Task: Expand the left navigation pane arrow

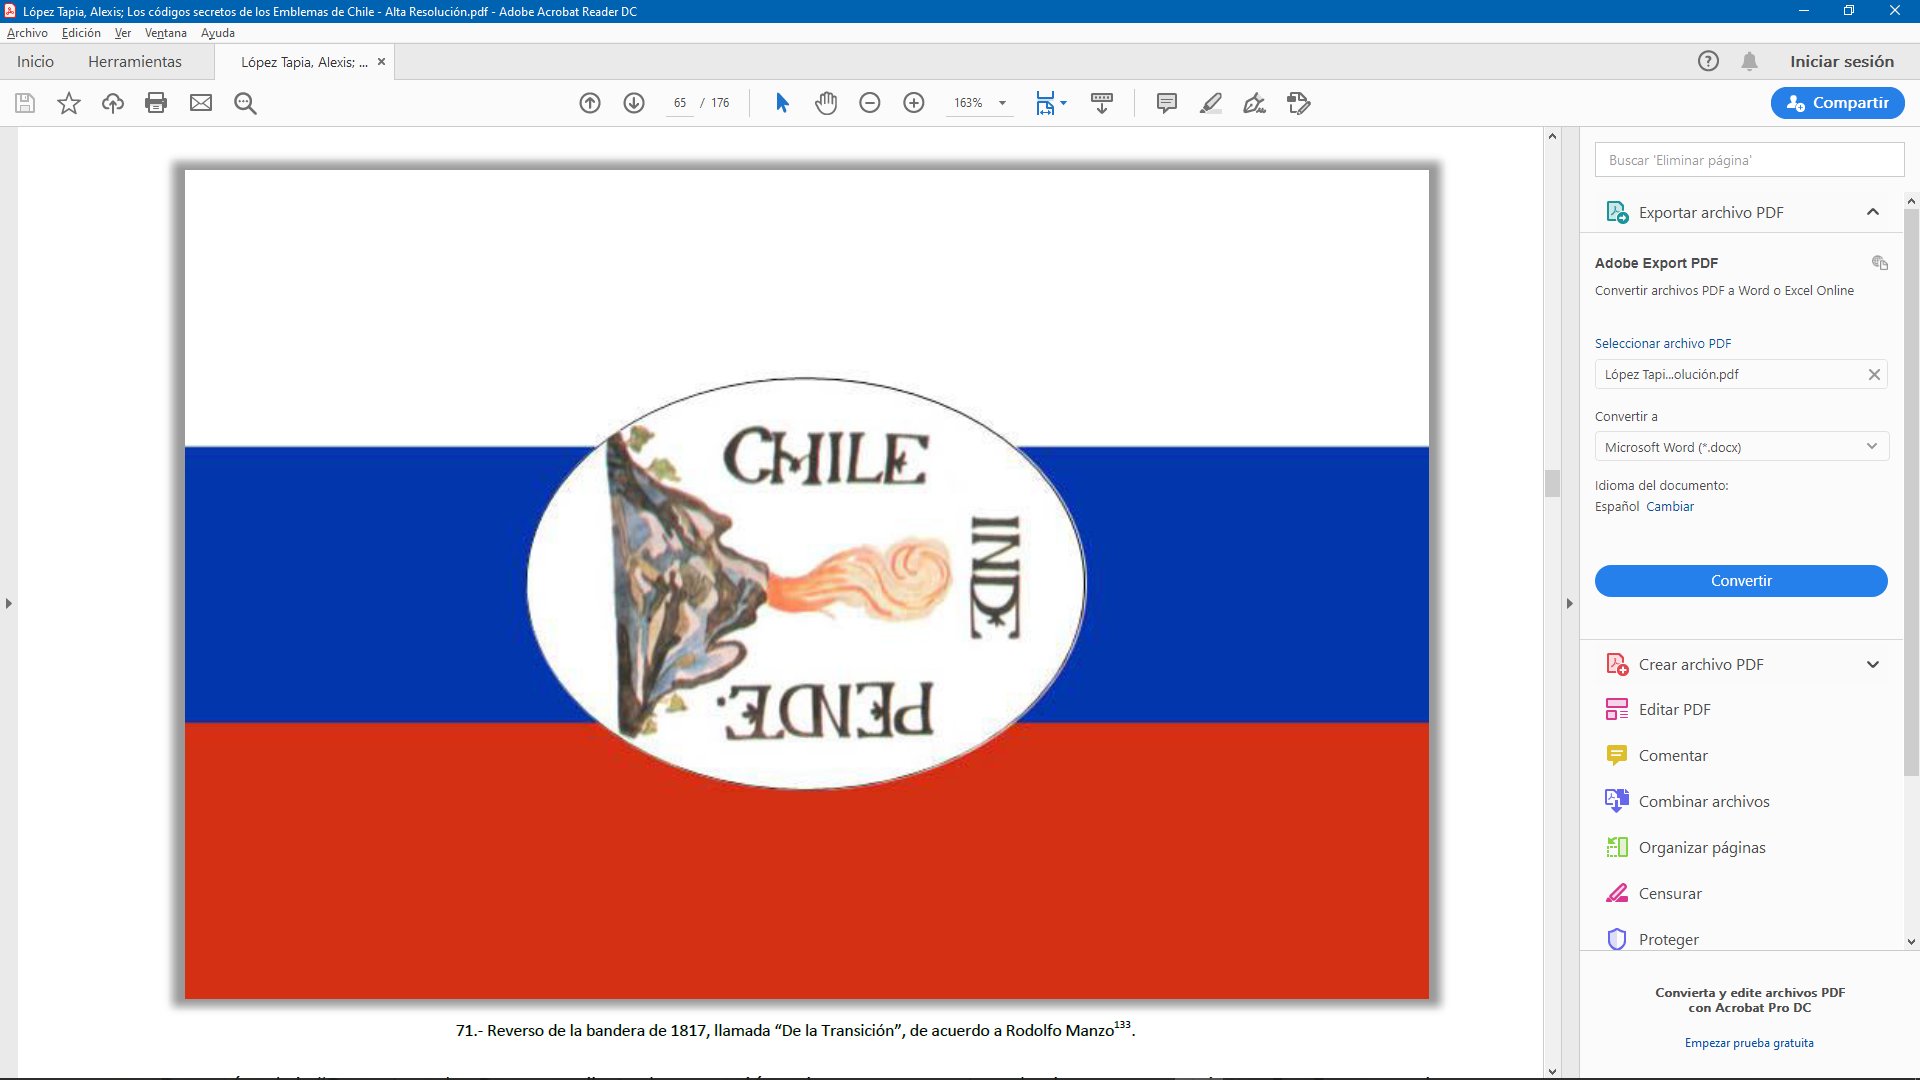Action: (8, 603)
